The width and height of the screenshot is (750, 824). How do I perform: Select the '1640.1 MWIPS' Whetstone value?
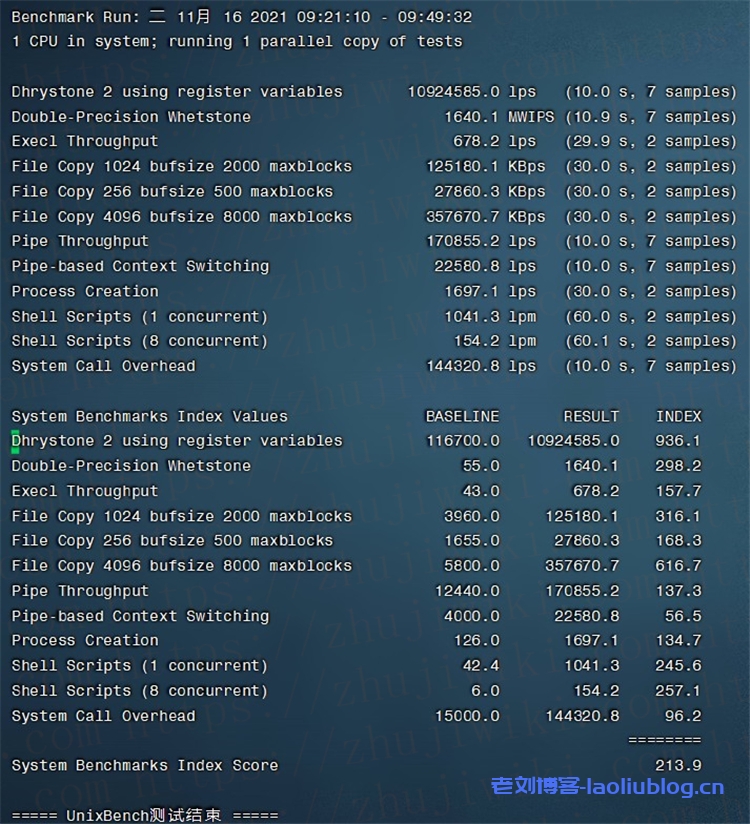click(499, 117)
